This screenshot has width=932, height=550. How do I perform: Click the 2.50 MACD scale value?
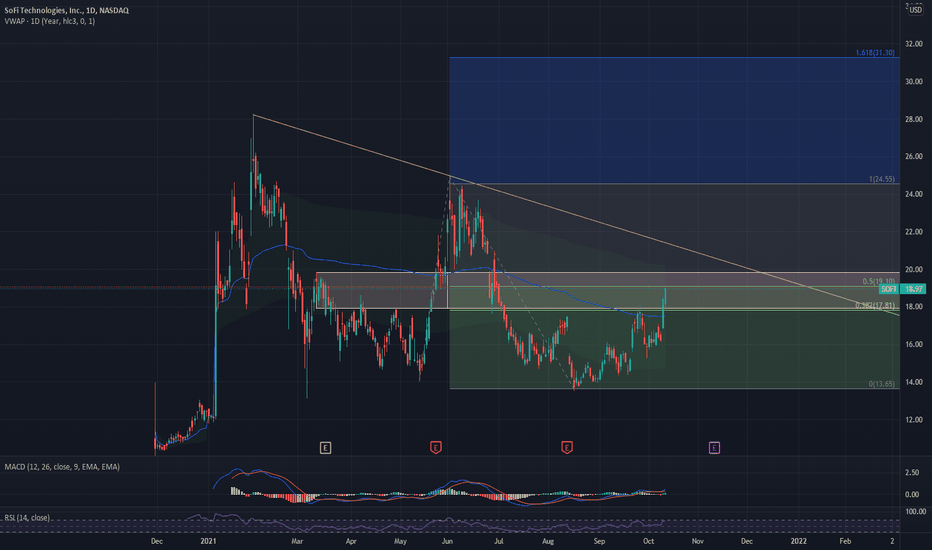(912, 473)
